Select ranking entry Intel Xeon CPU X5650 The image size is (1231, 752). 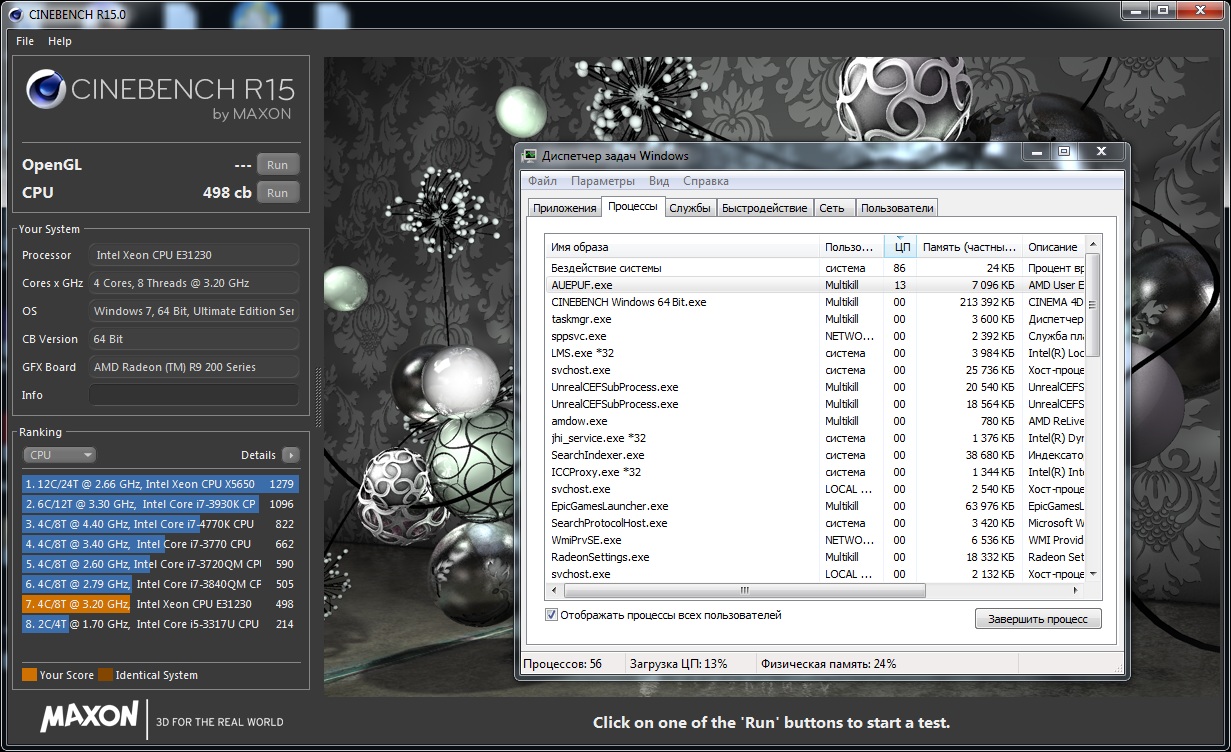pyautogui.click(x=160, y=484)
